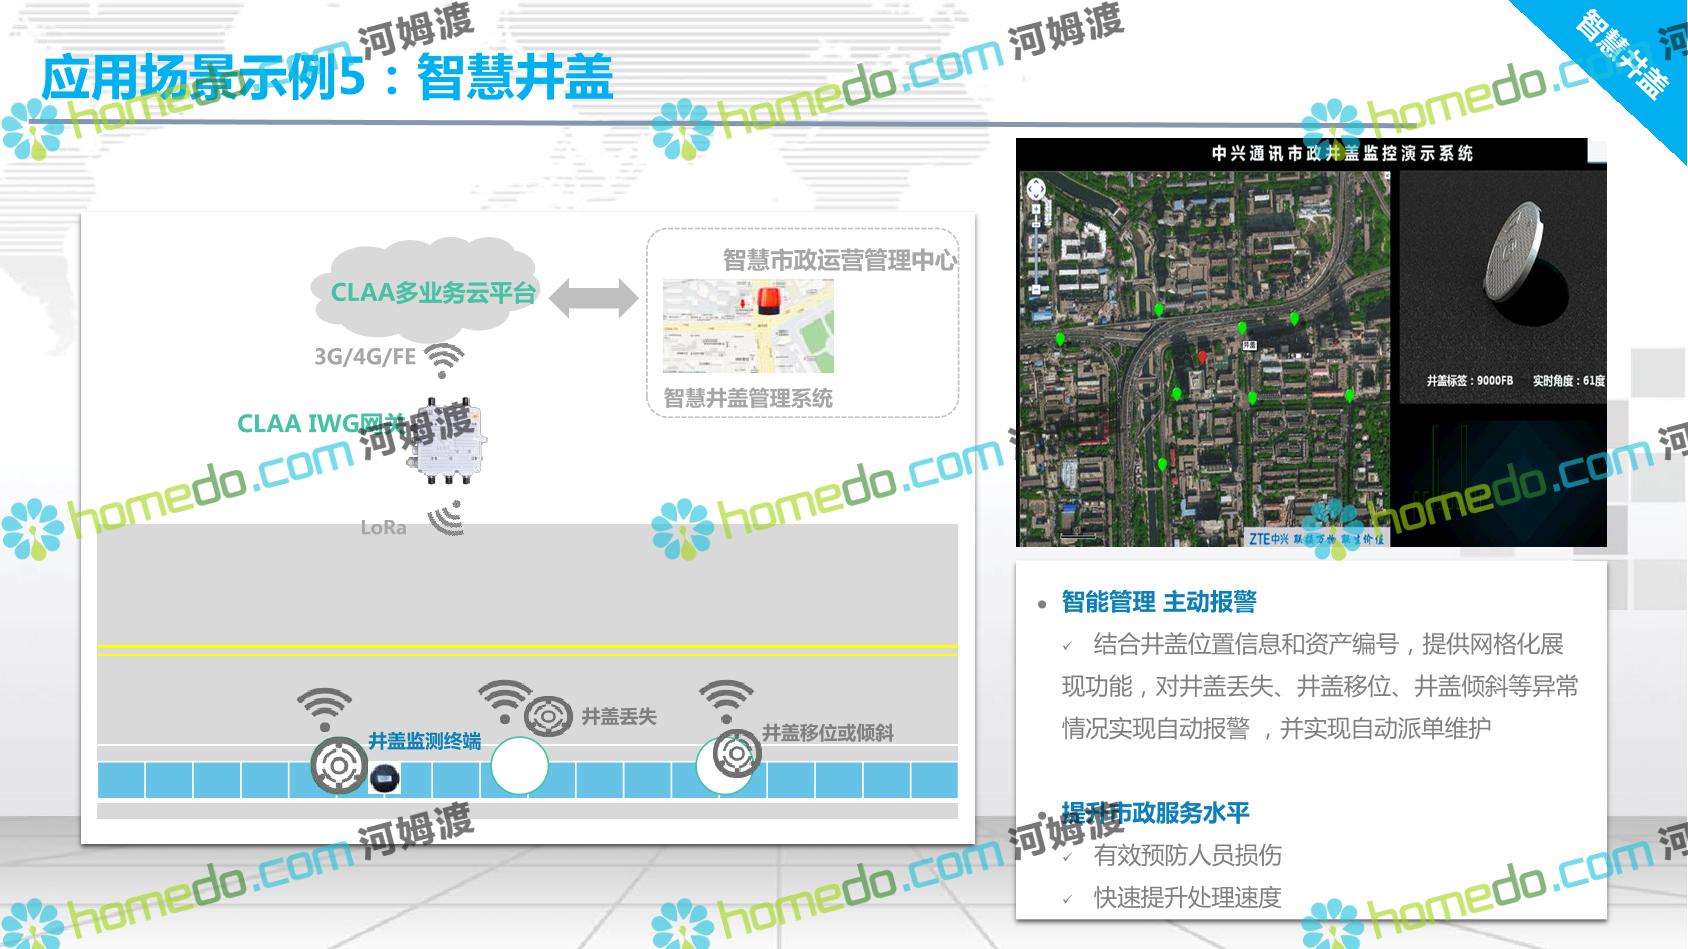The width and height of the screenshot is (1688, 949).
Task: Select the manhole cover icon below 井盖监测终端
Action: [339, 766]
